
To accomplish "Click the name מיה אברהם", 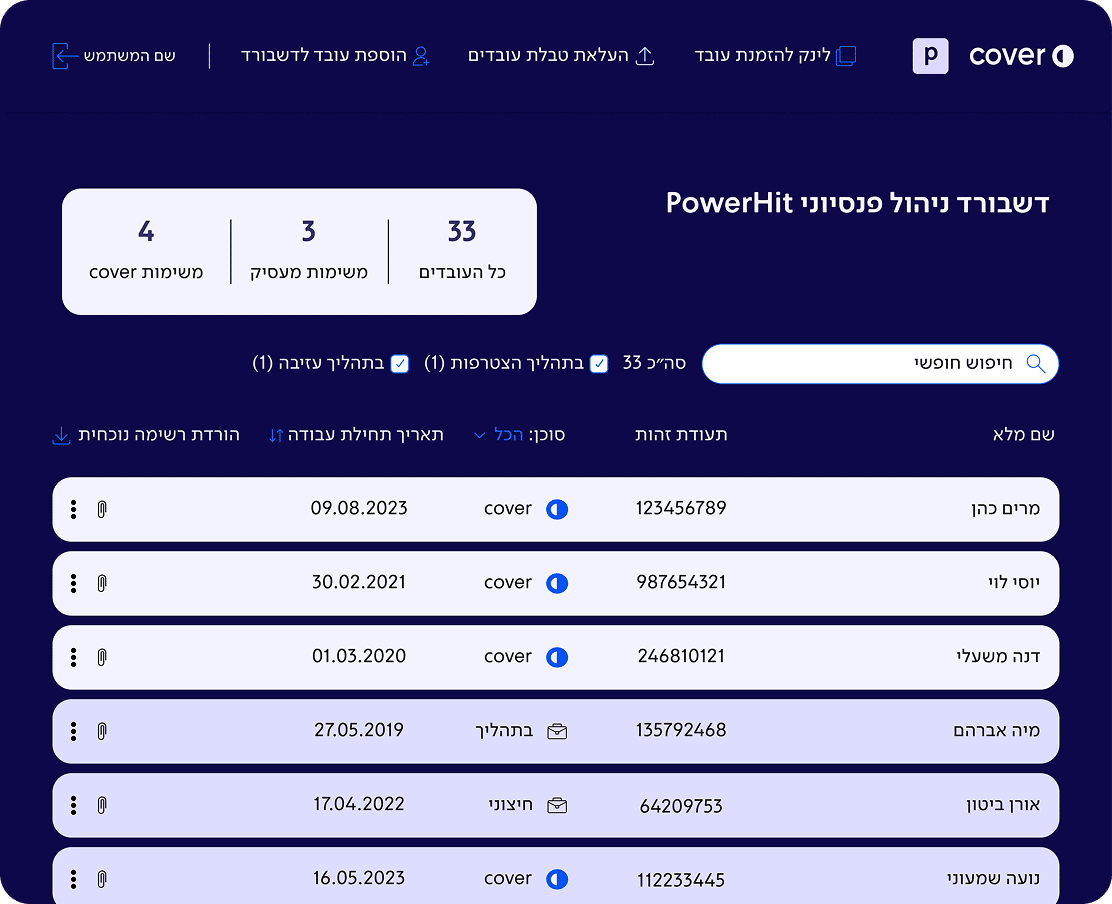I will [996, 730].
